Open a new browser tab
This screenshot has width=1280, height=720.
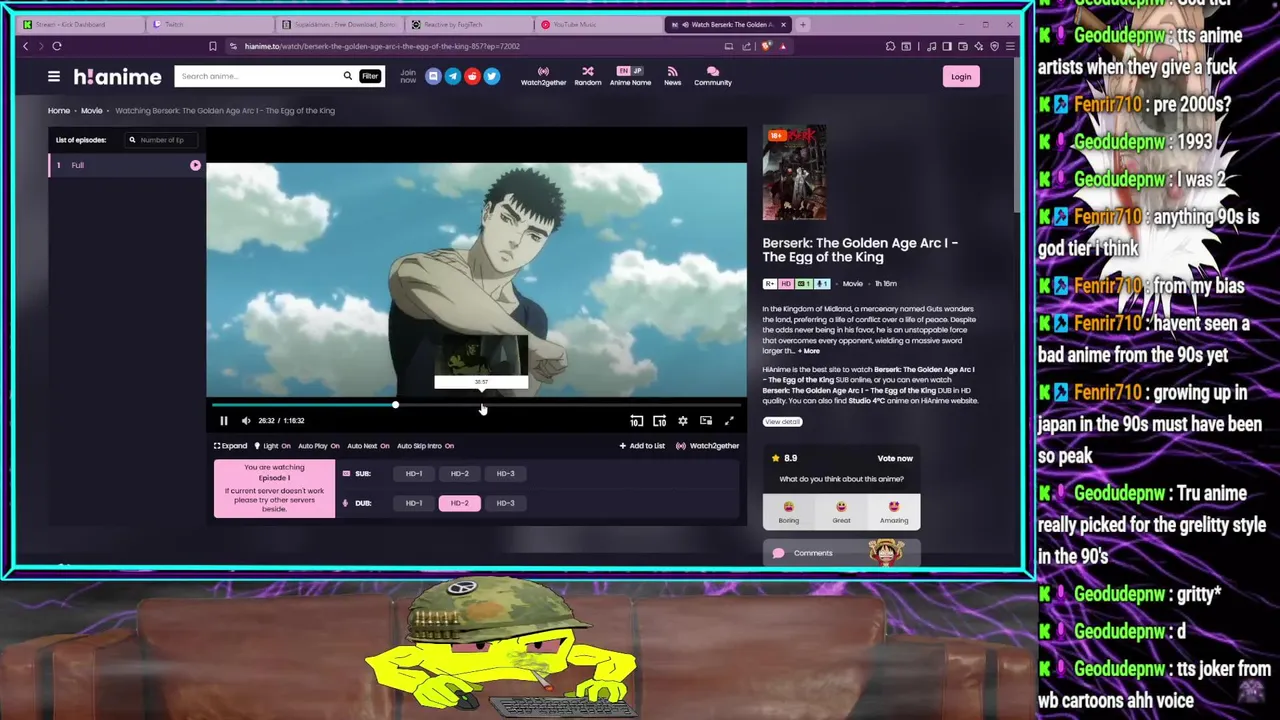[802, 24]
